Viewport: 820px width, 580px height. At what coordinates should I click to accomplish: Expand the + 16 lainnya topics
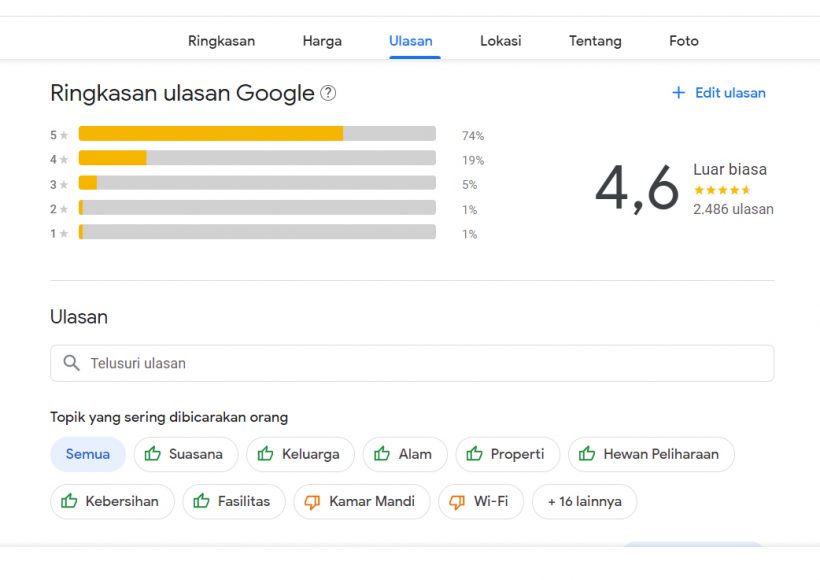pos(584,502)
